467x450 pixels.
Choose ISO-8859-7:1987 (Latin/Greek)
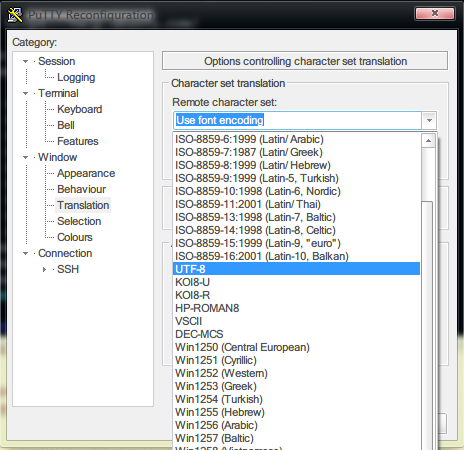(x=297, y=152)
